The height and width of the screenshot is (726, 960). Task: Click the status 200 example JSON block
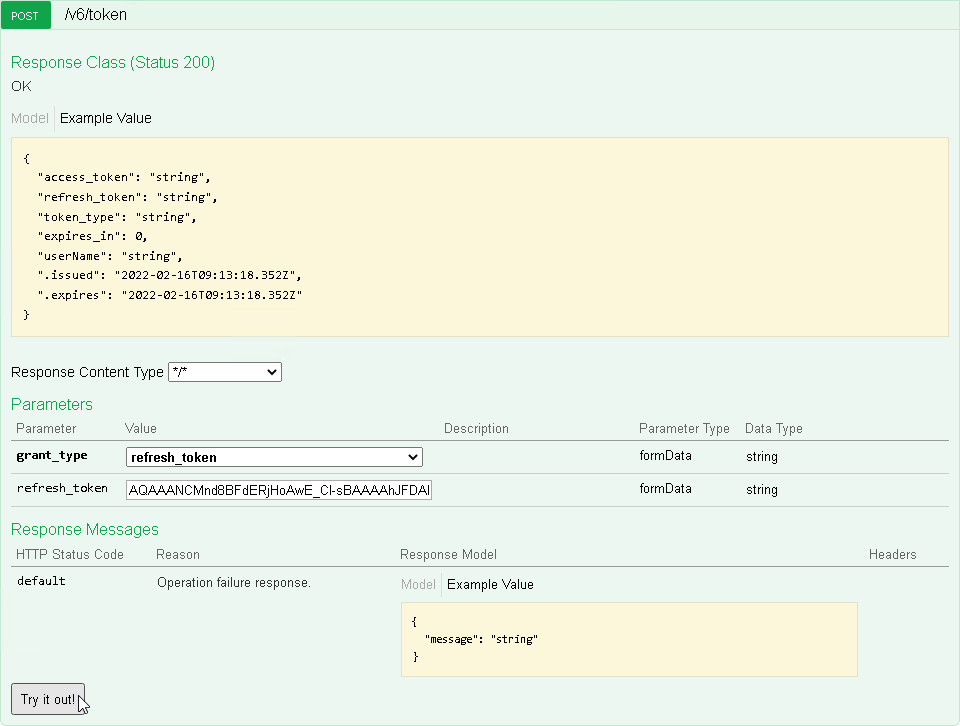pos(479,237)
